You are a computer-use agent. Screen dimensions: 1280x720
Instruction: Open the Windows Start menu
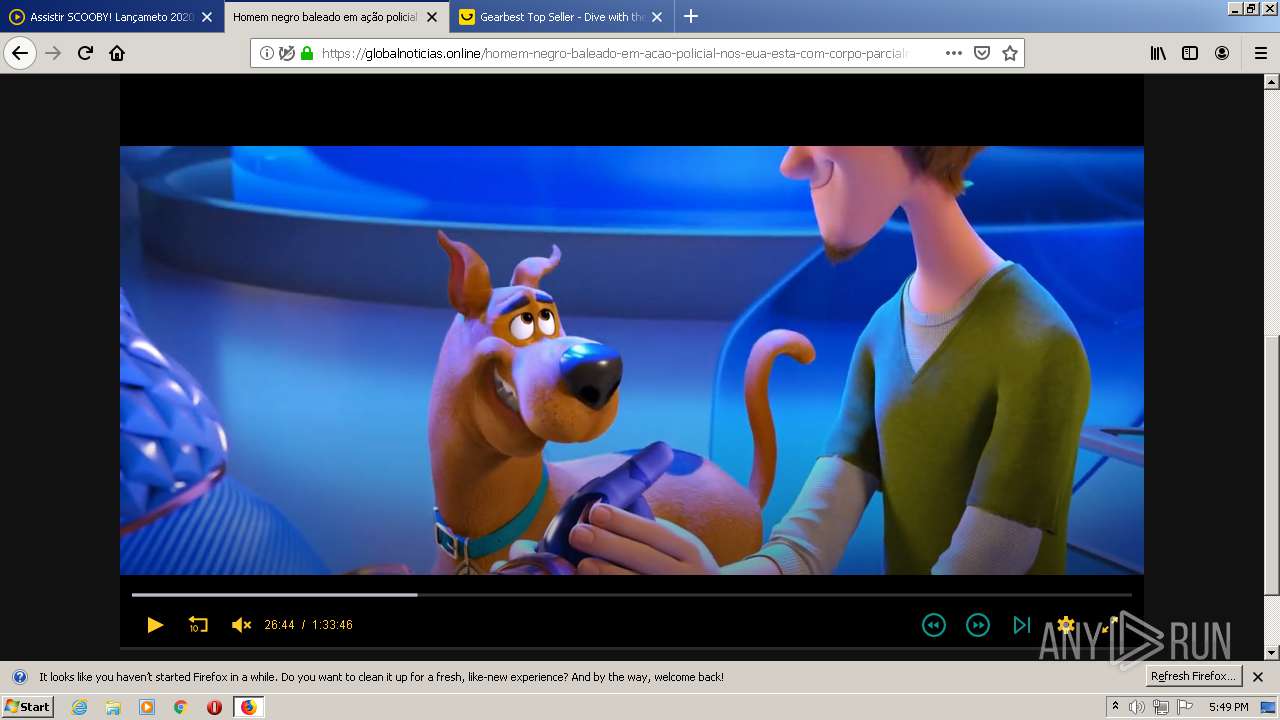pos(27,707)
